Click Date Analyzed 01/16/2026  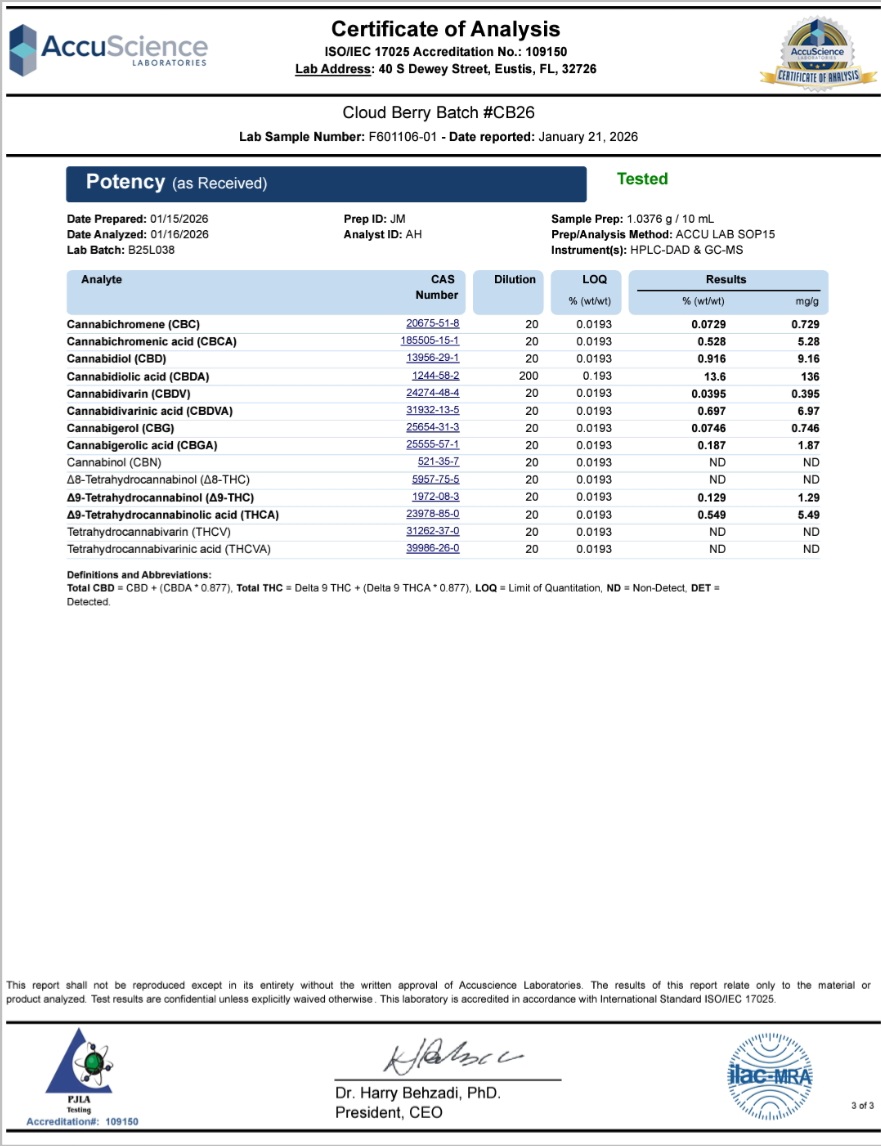[x=137, y=235]
